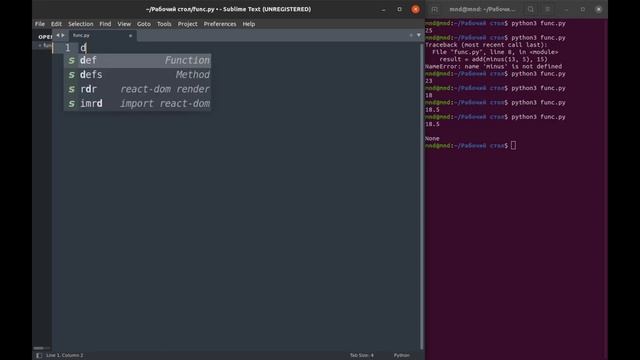
Task: Click the Line 1, Column 2 status text
Action: (64, 356)
